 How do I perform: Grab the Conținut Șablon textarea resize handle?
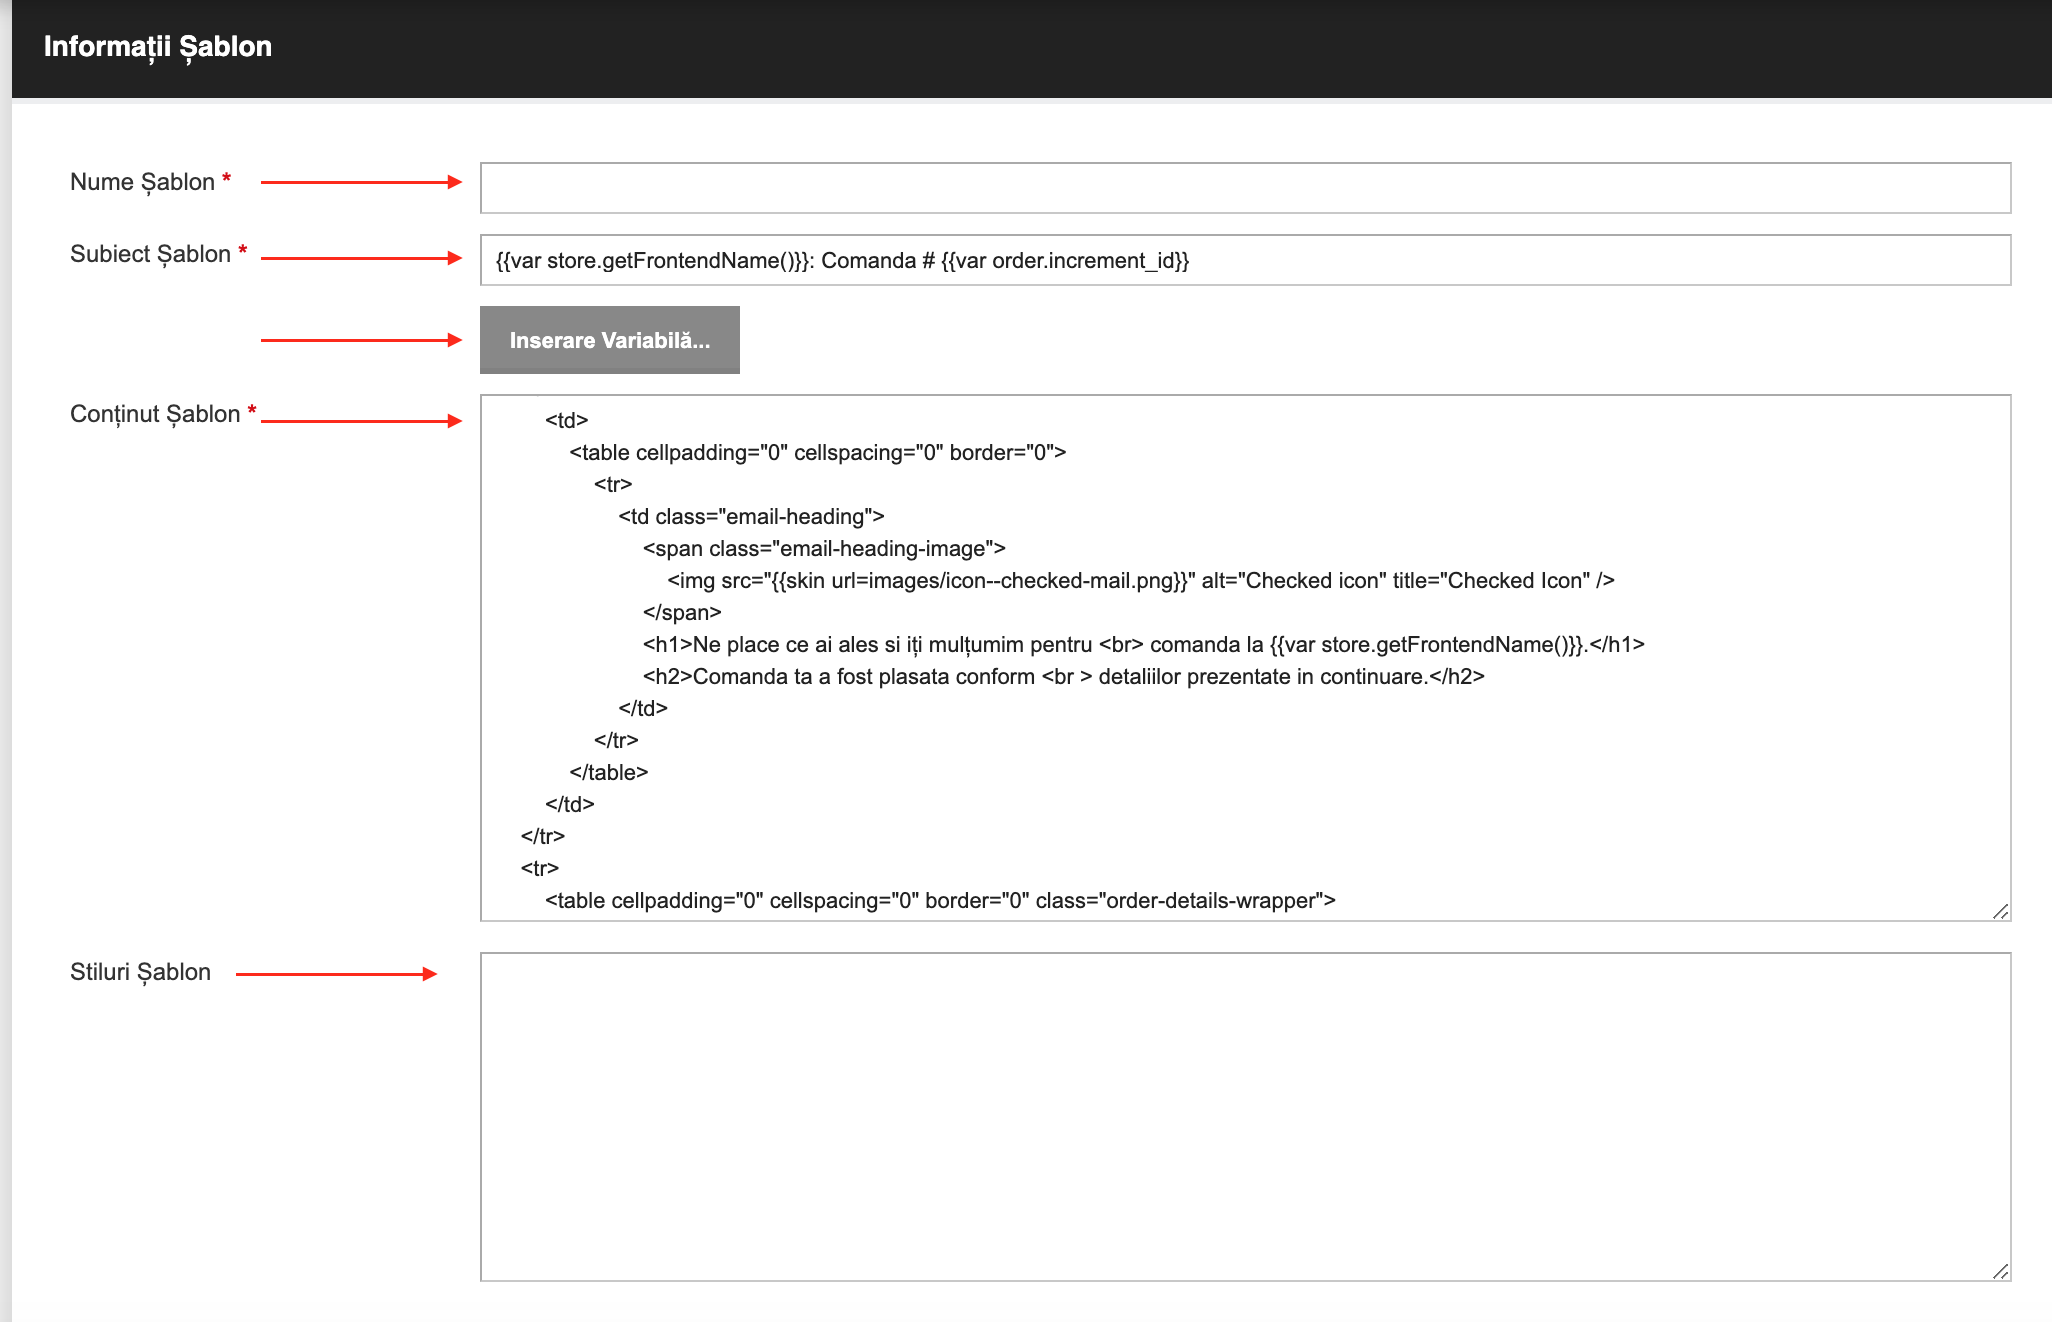2000,911
